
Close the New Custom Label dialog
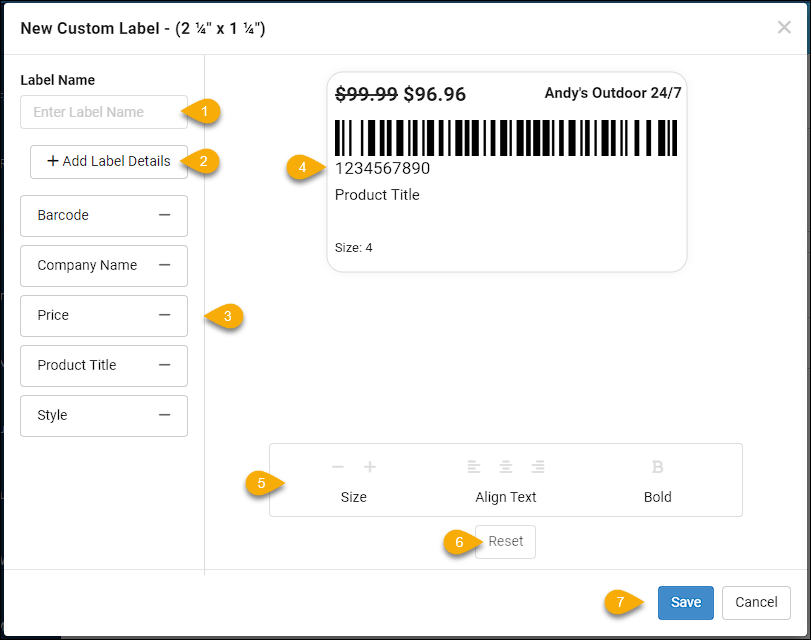coord(784,28)
